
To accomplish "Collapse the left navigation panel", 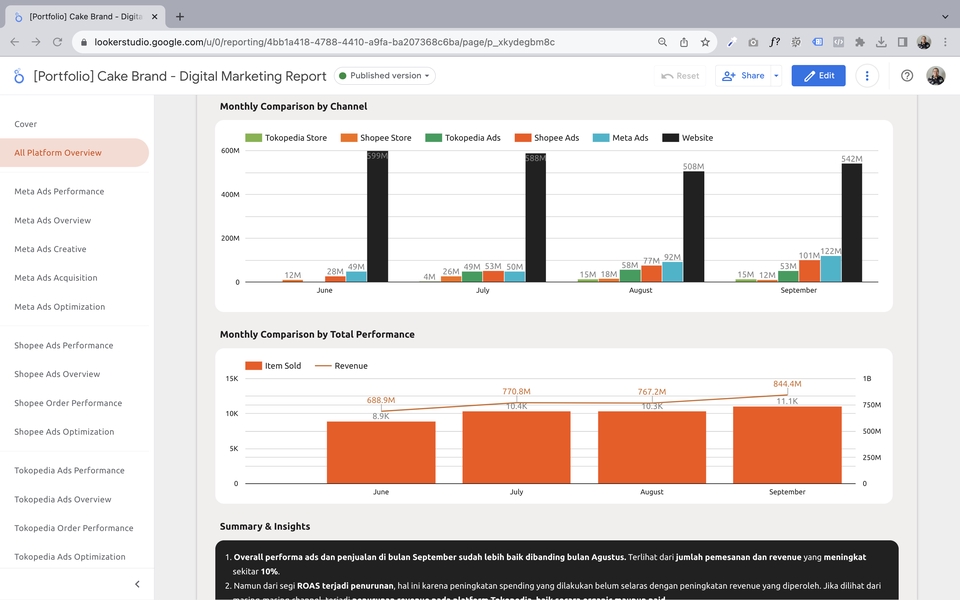I will pyautogui.click(x=137, y=584).
